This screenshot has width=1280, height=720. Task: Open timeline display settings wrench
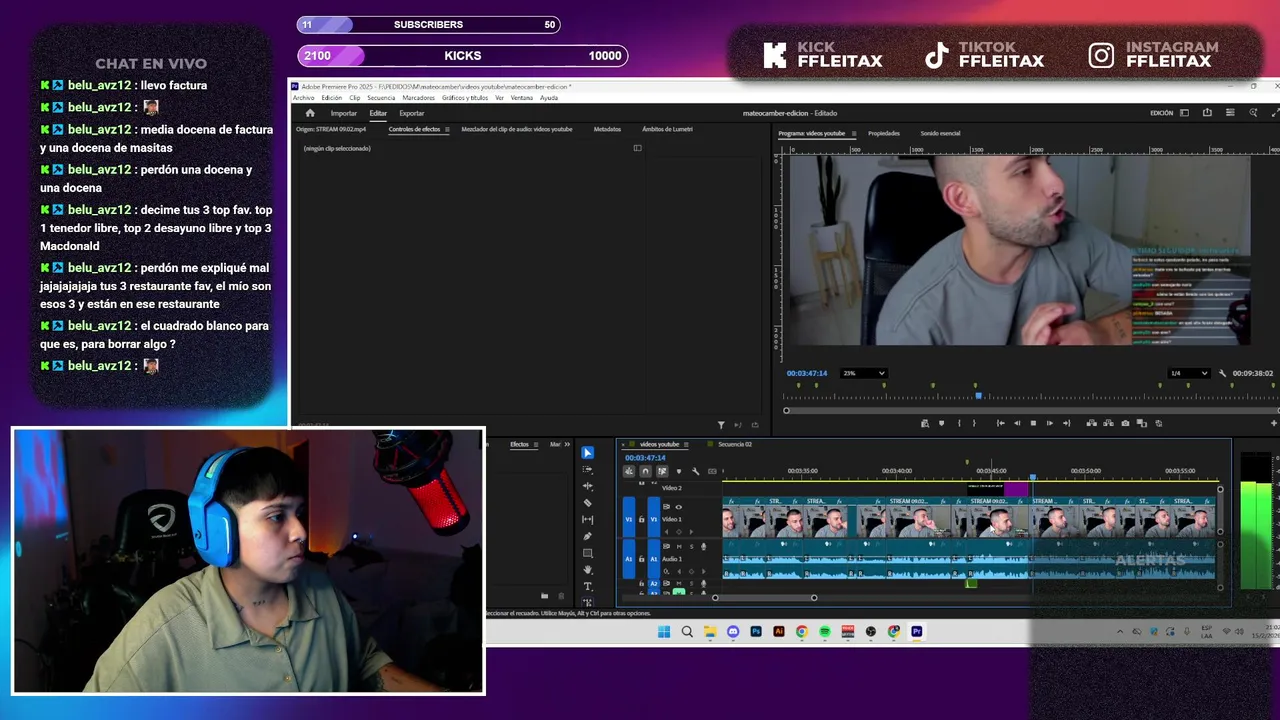[x=695, y=471]
